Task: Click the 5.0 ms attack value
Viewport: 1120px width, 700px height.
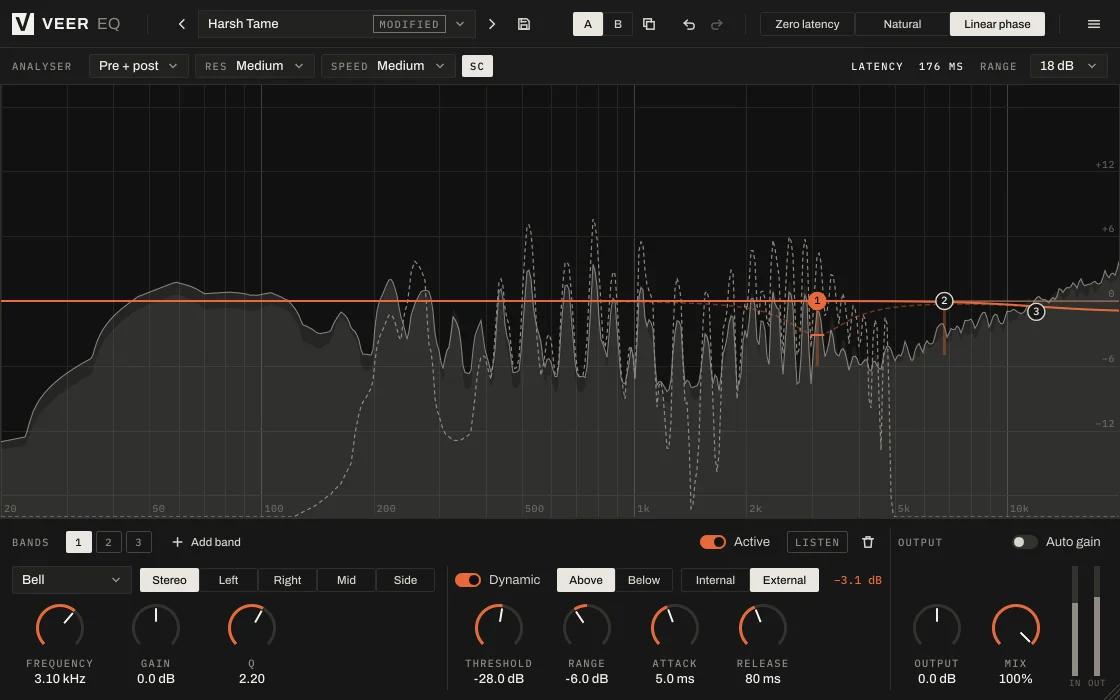Action: click(x=674, y=679)
